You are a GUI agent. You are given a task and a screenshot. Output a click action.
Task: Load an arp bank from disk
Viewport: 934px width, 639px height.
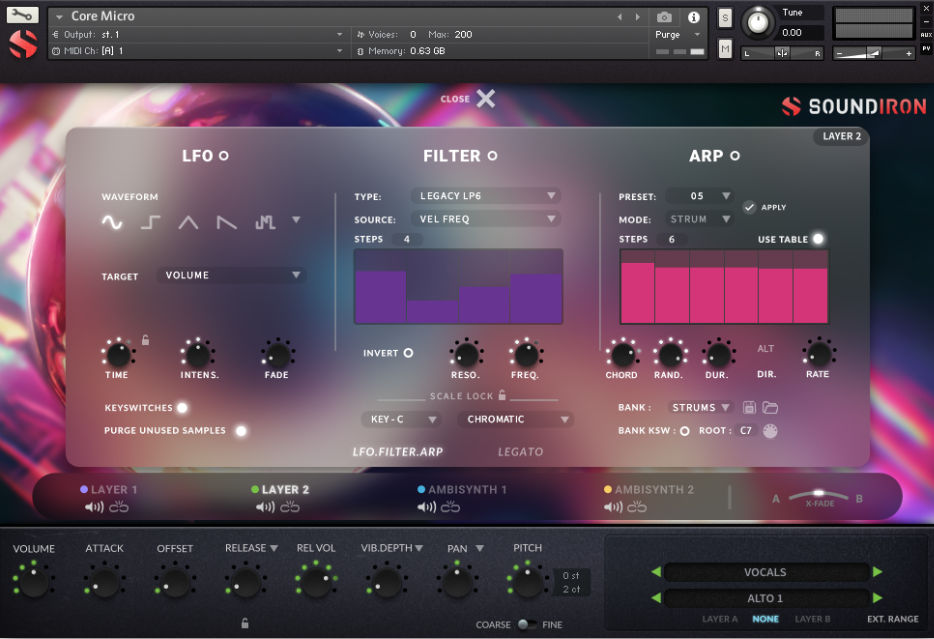(x=772, y=407)
